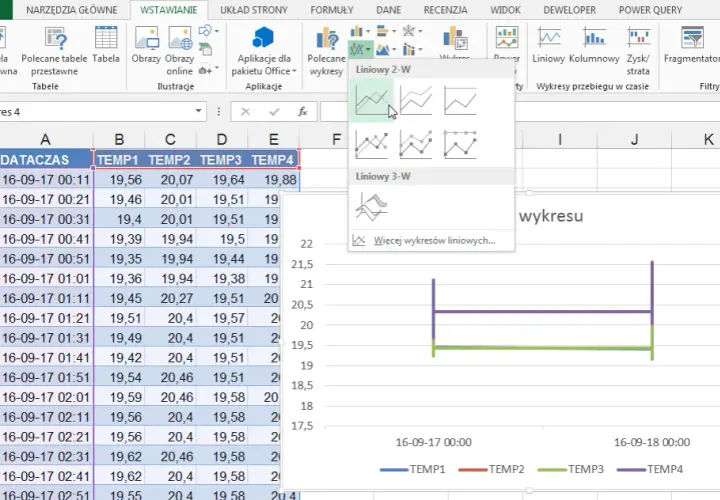Cancel formula bar entry
This screenshot has width=720, height=500.
pos(246,112)
